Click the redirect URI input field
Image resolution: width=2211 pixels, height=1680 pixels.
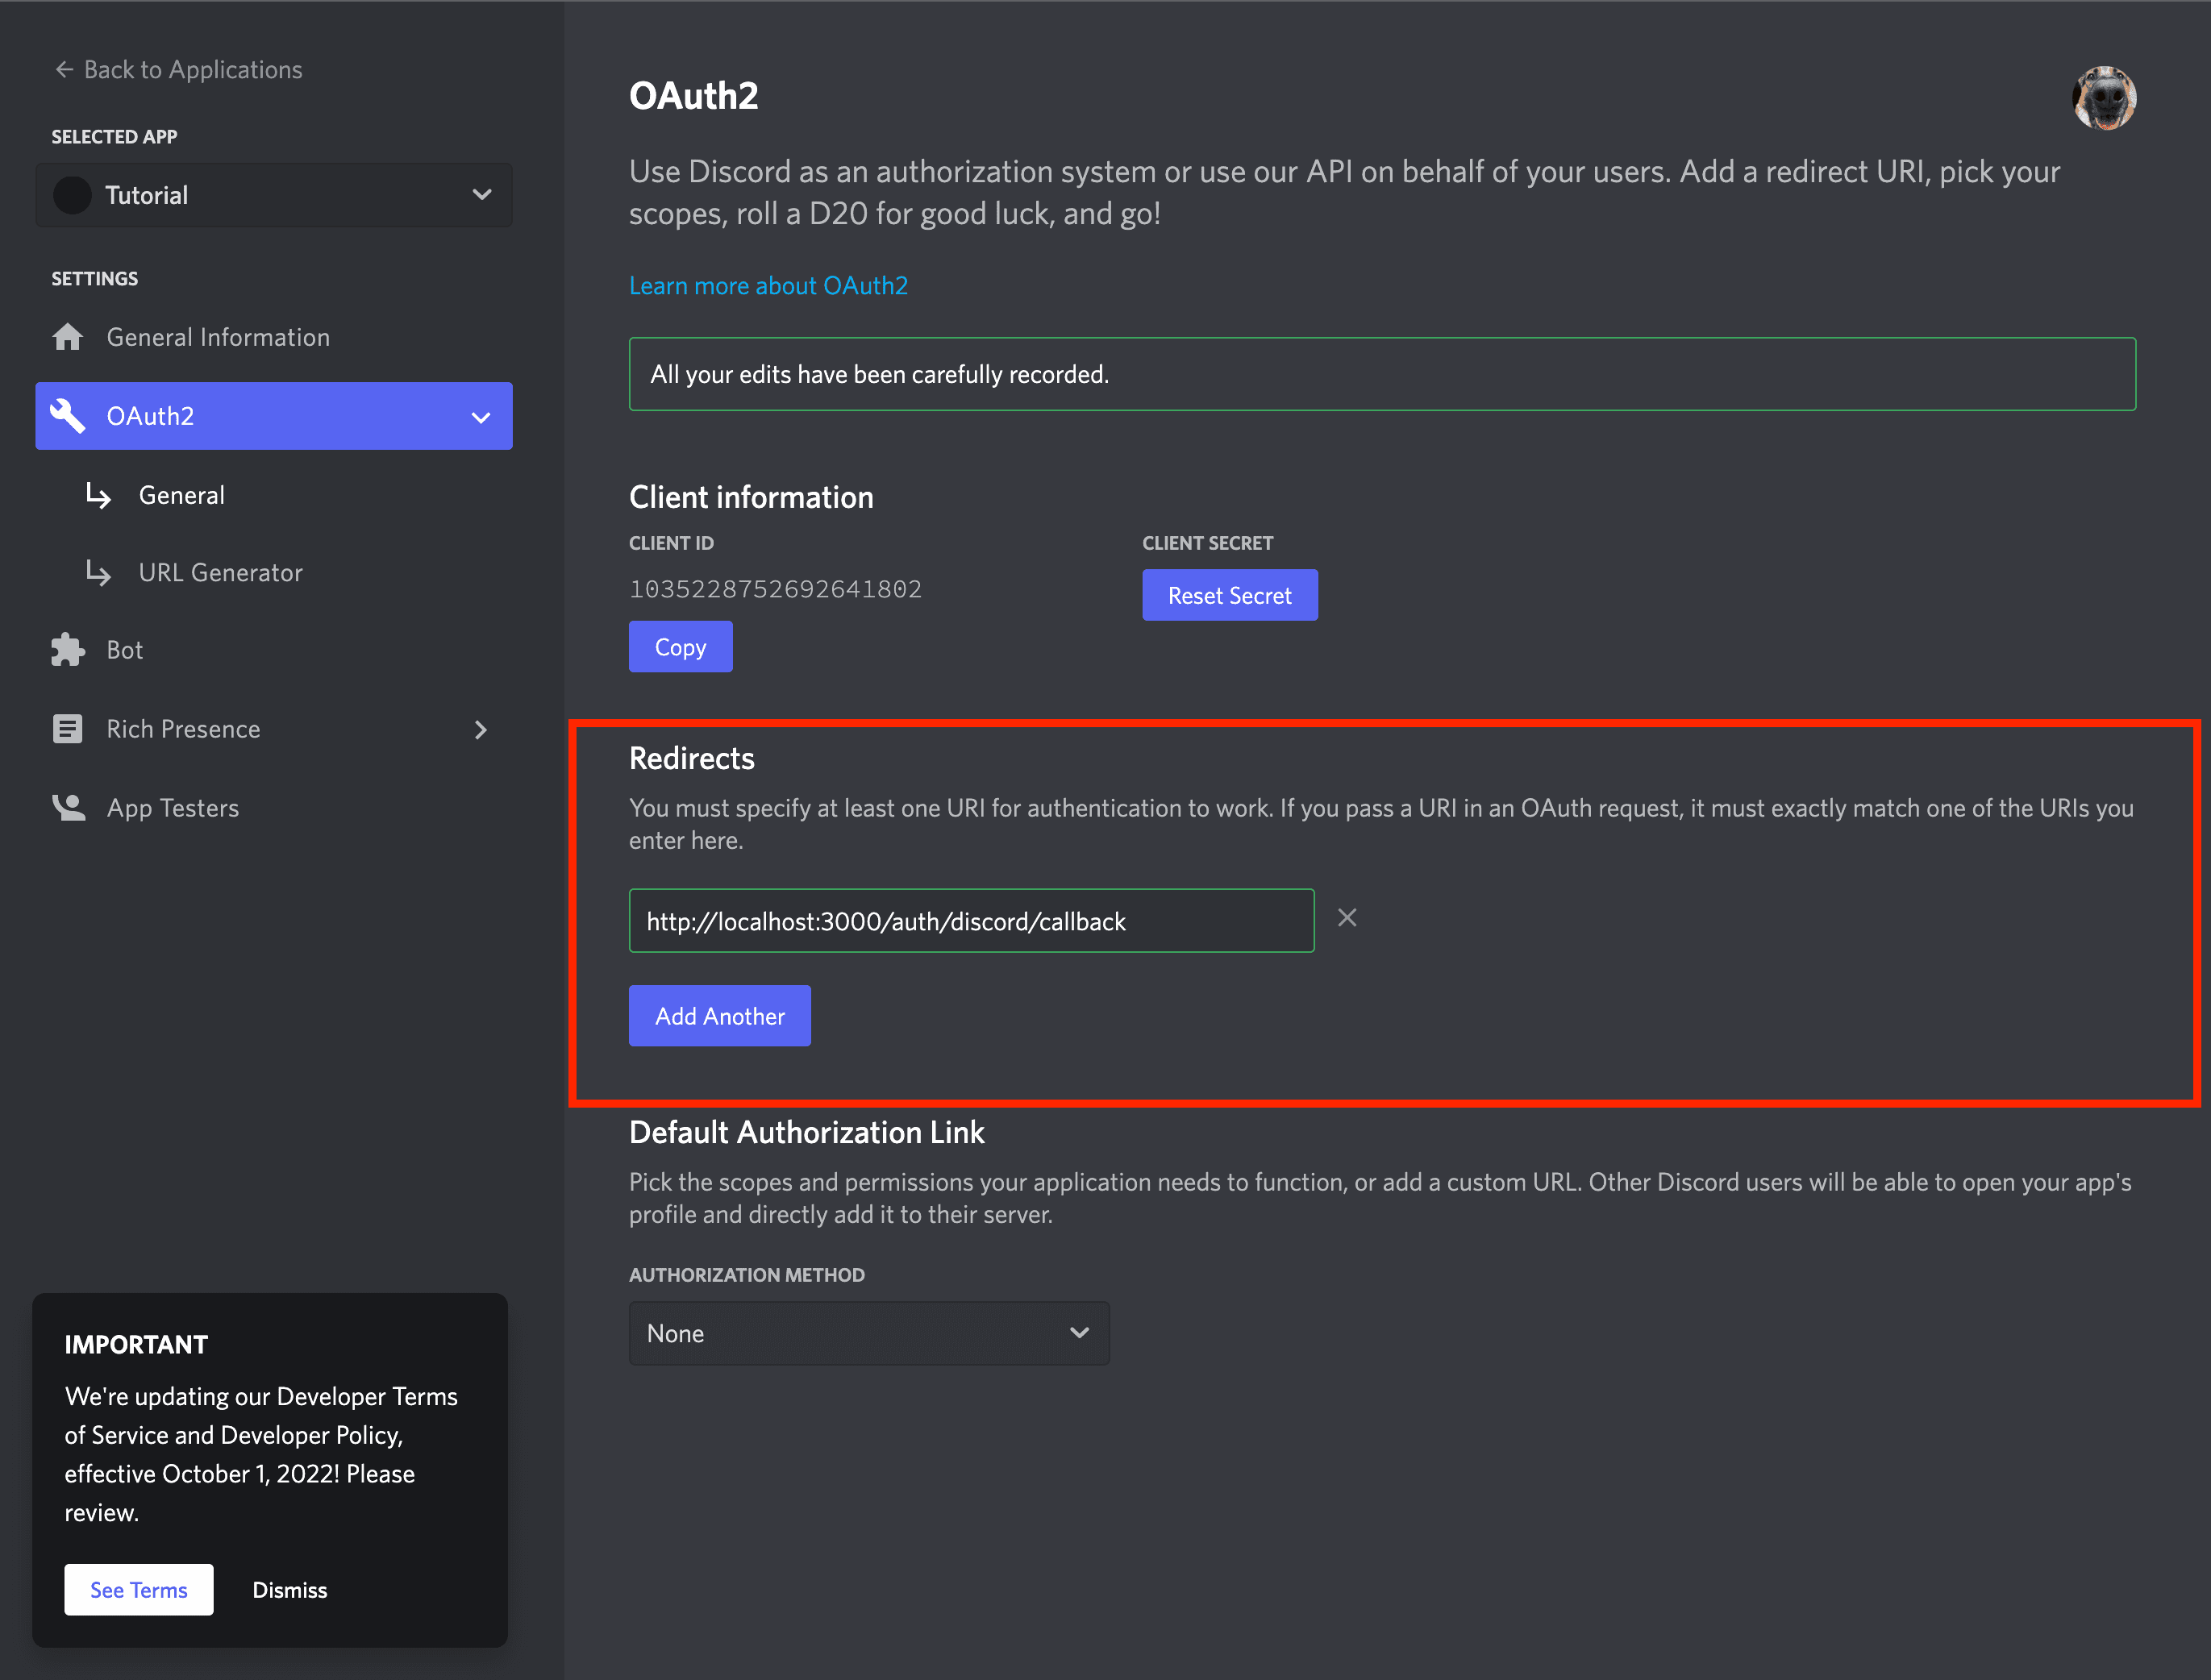pyautogui.click(x=971, y=921)
